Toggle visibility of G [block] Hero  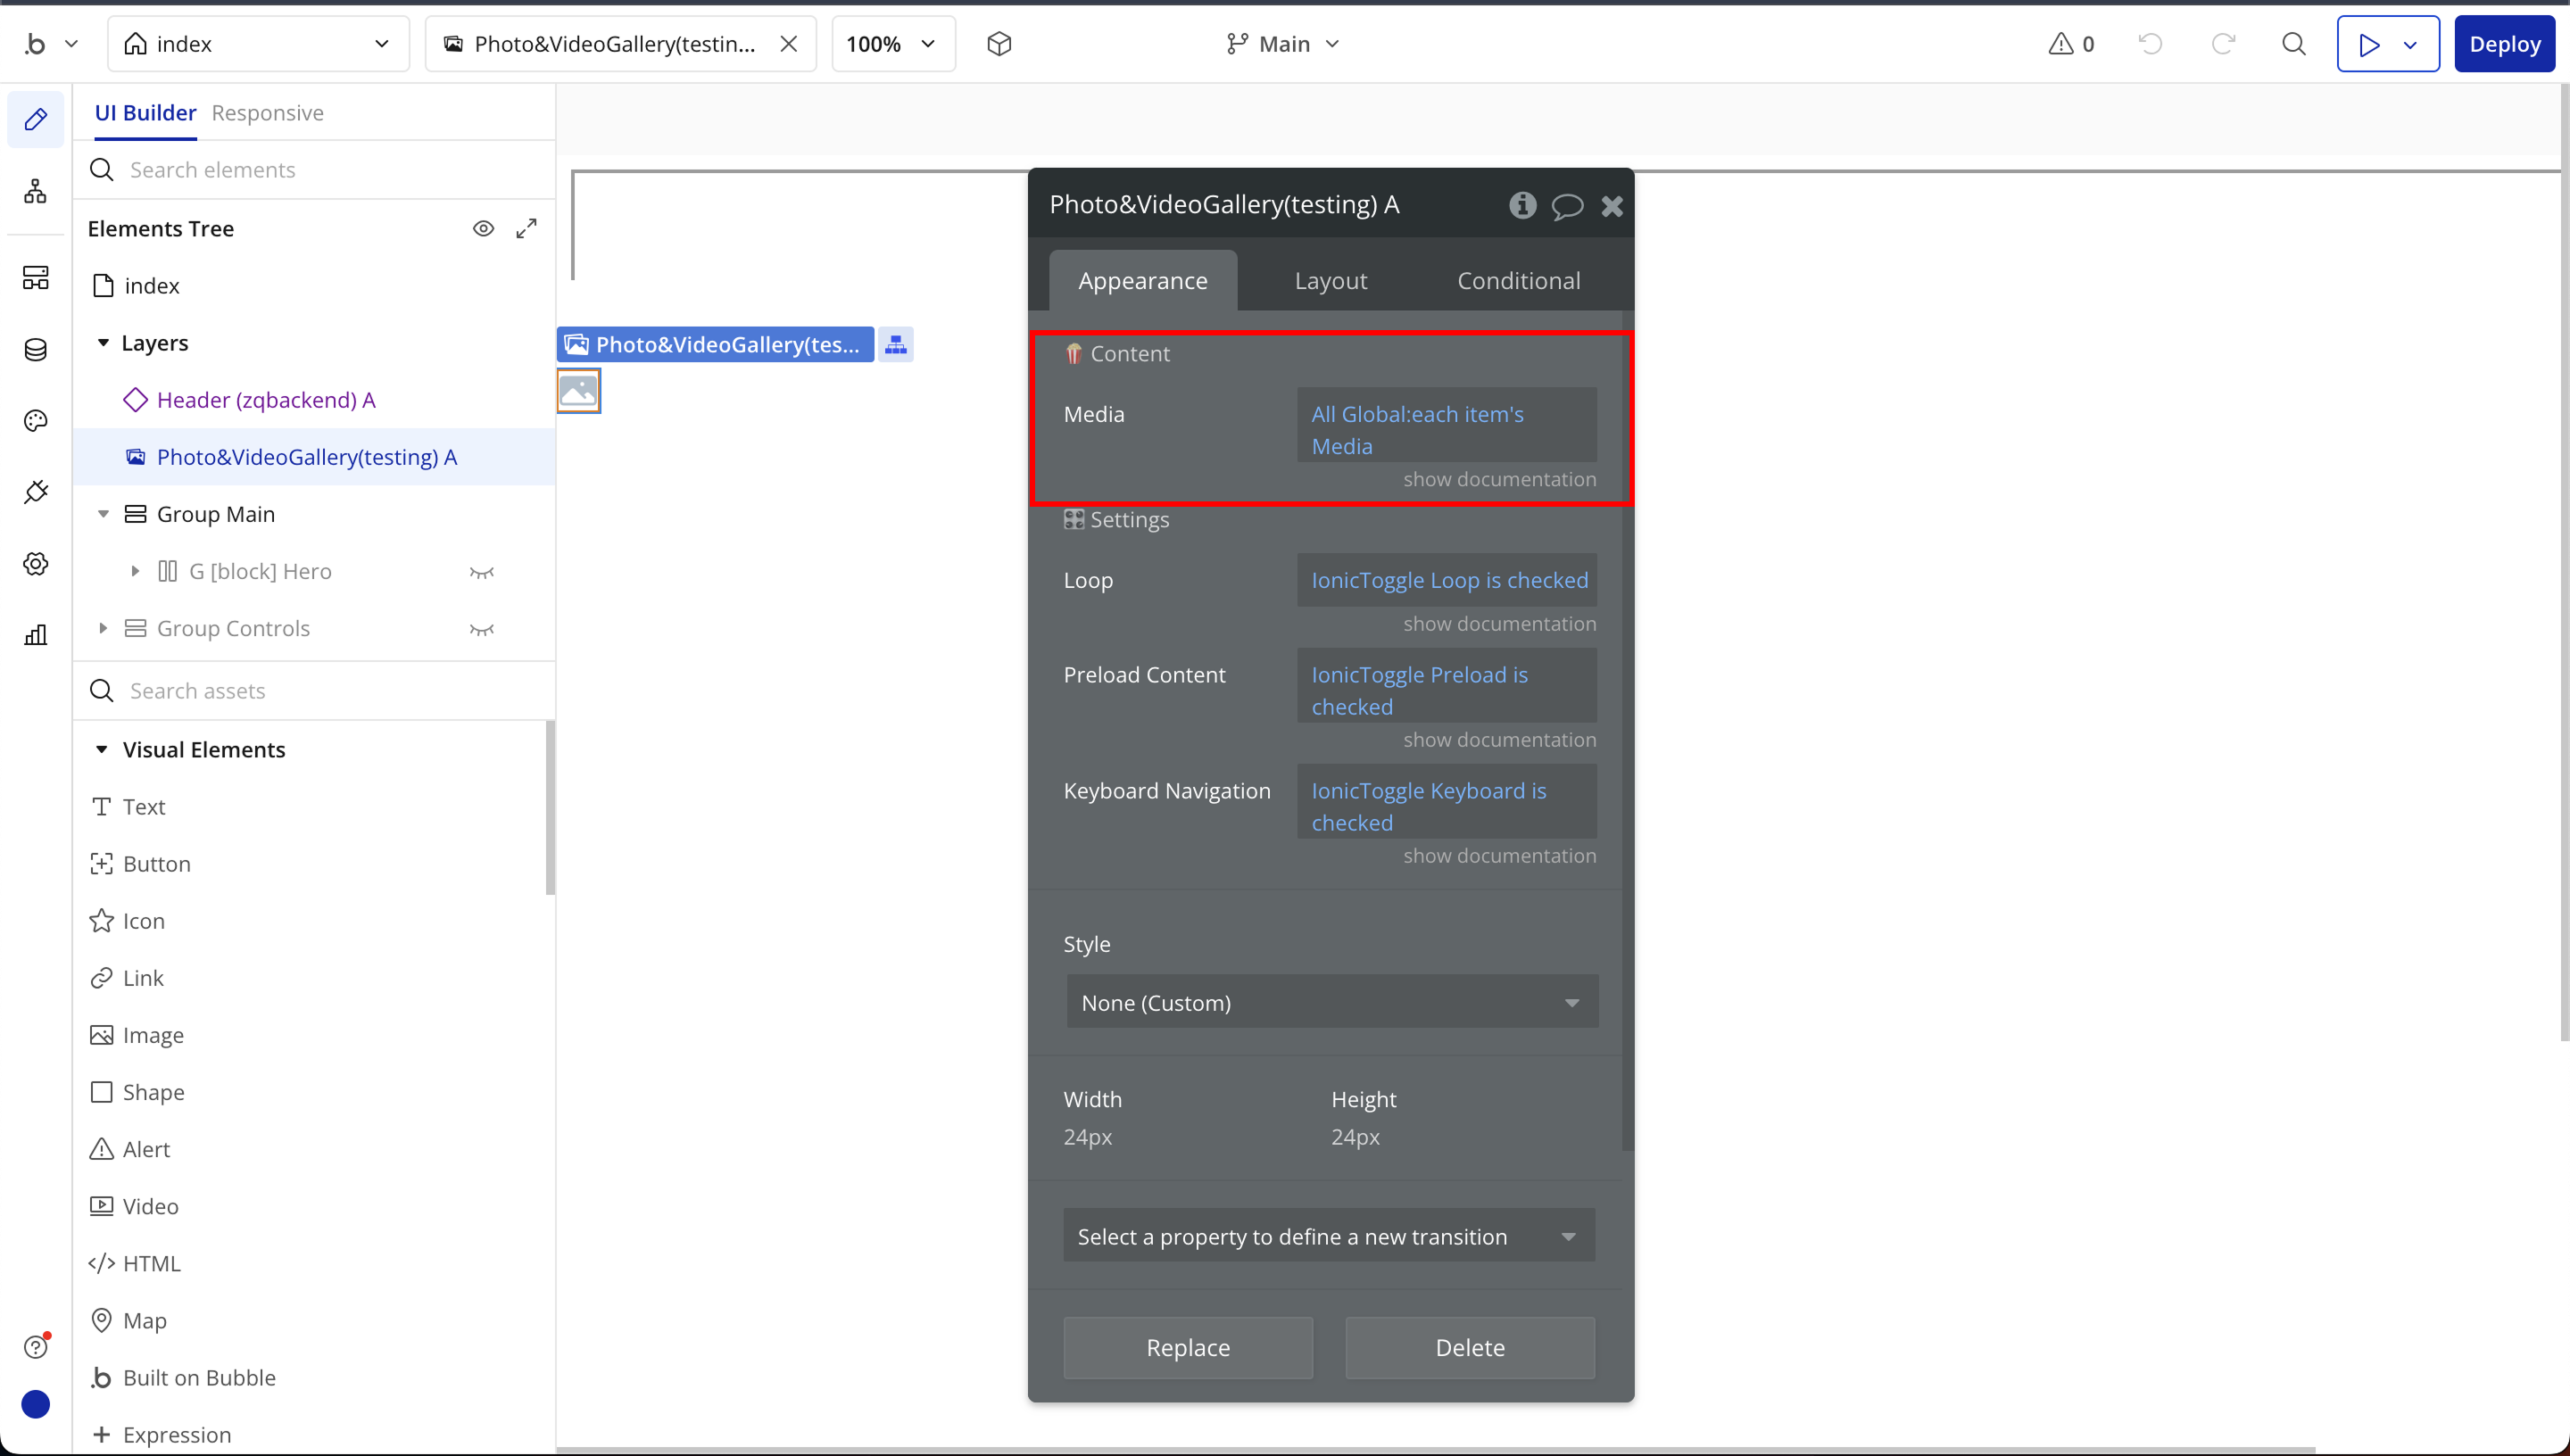(x=482, y=572)
